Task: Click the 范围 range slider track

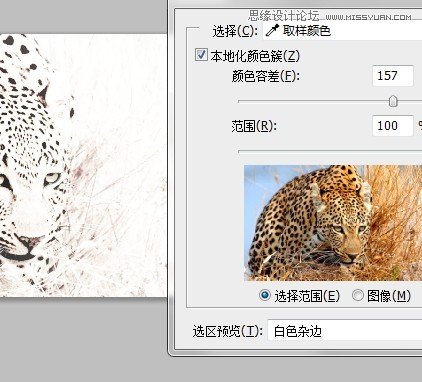Action: pyautogui.click(x=330, y=151)
